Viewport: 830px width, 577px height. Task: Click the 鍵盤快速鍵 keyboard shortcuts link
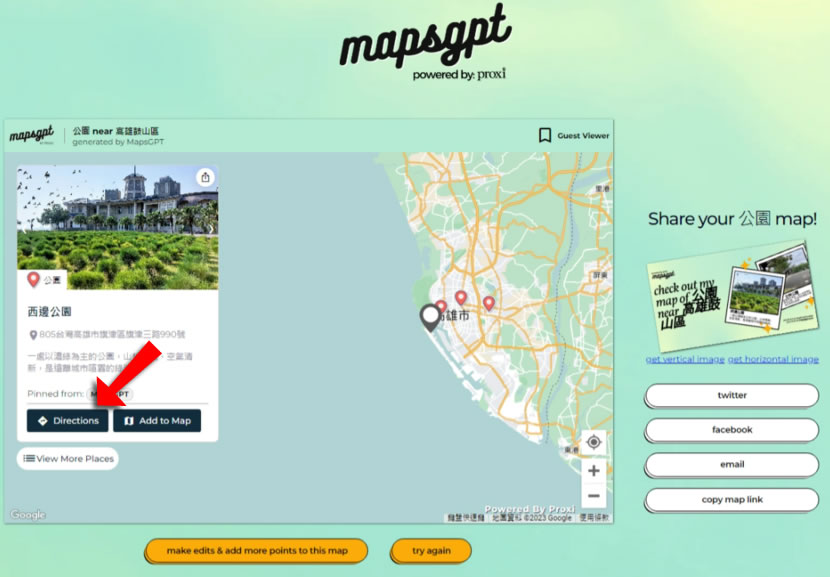click(466, 518)
